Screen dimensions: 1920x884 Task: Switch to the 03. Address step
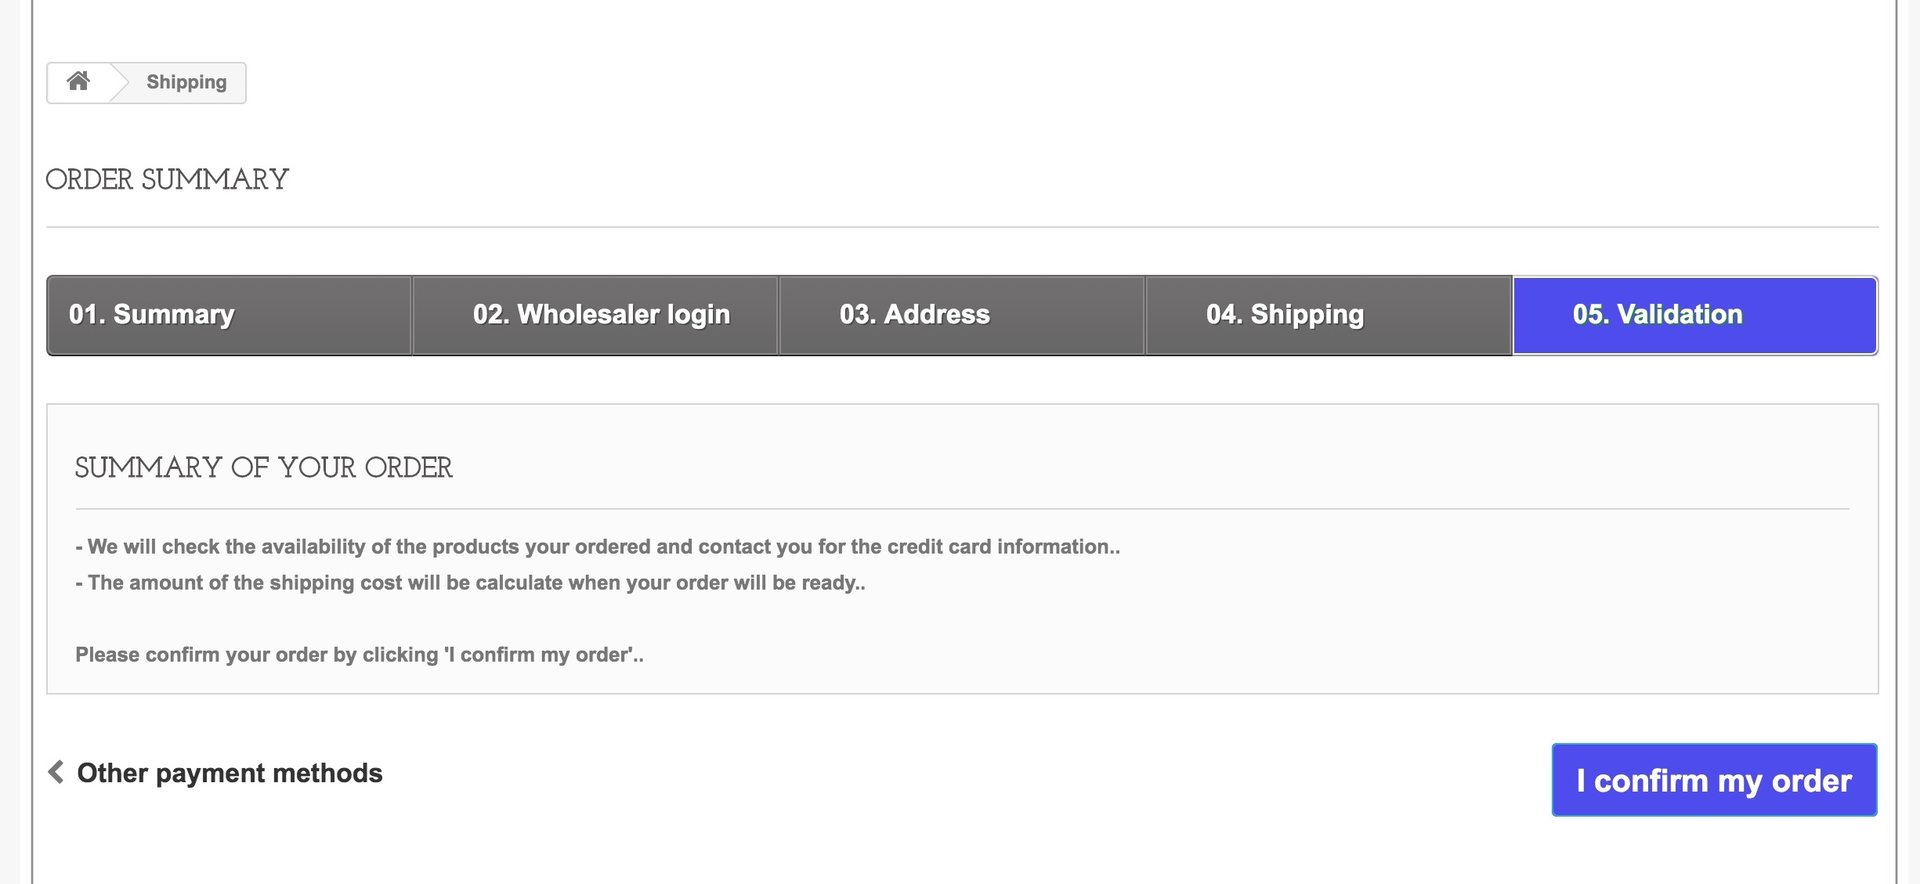click(x=914, y=315)
